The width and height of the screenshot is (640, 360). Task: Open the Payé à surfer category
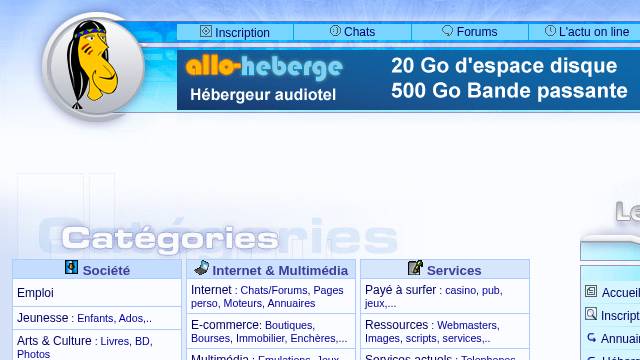coord(400,290)
